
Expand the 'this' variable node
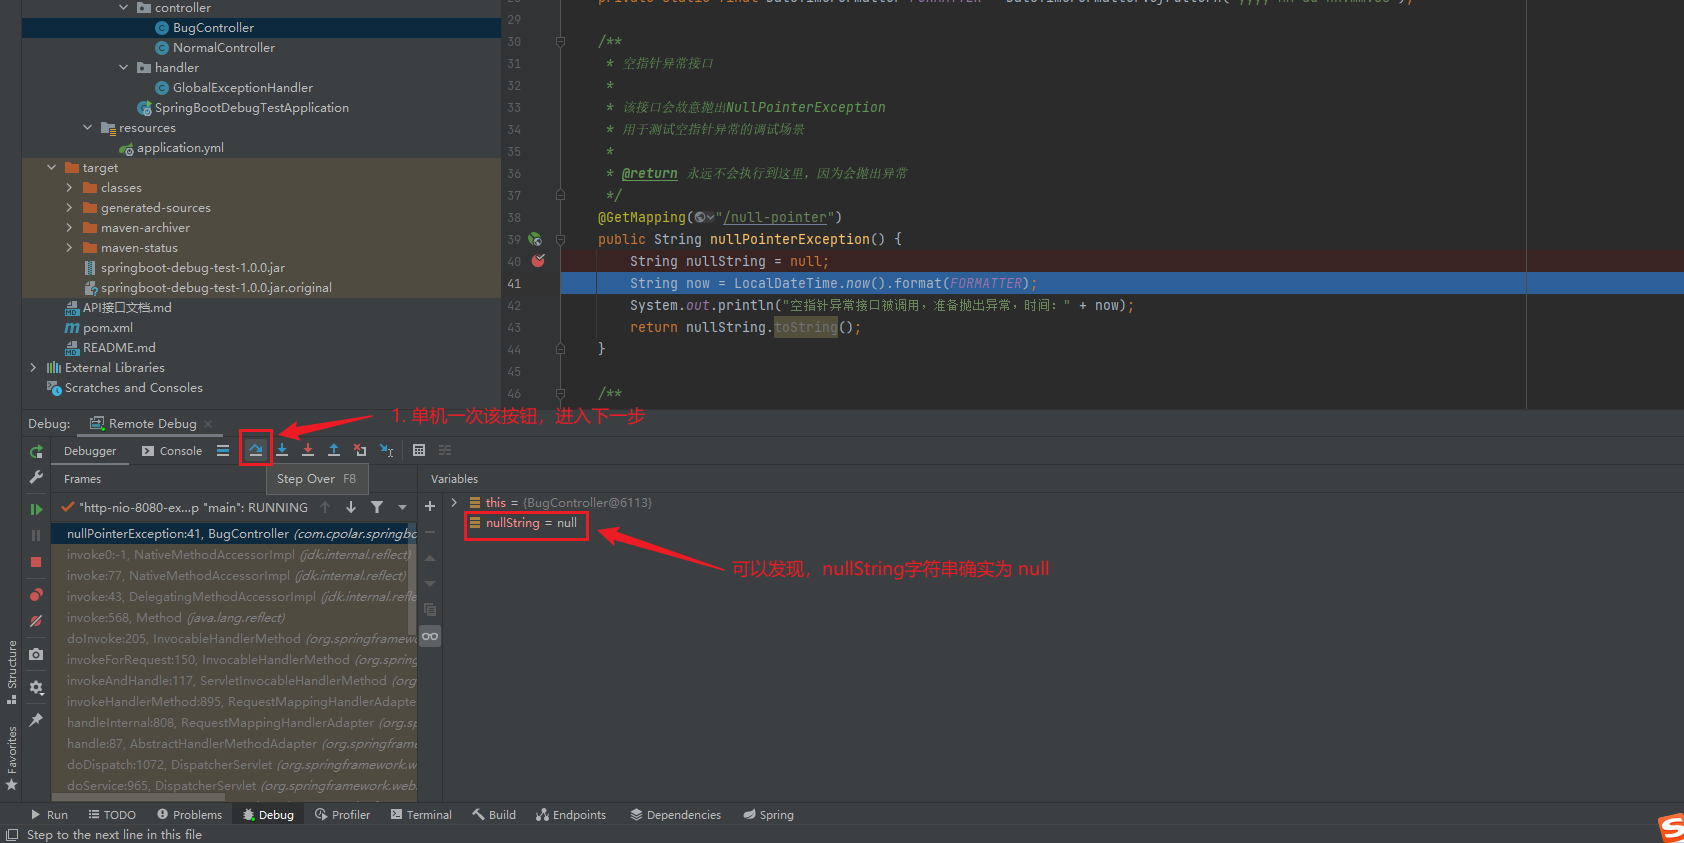tap(454, 503)
